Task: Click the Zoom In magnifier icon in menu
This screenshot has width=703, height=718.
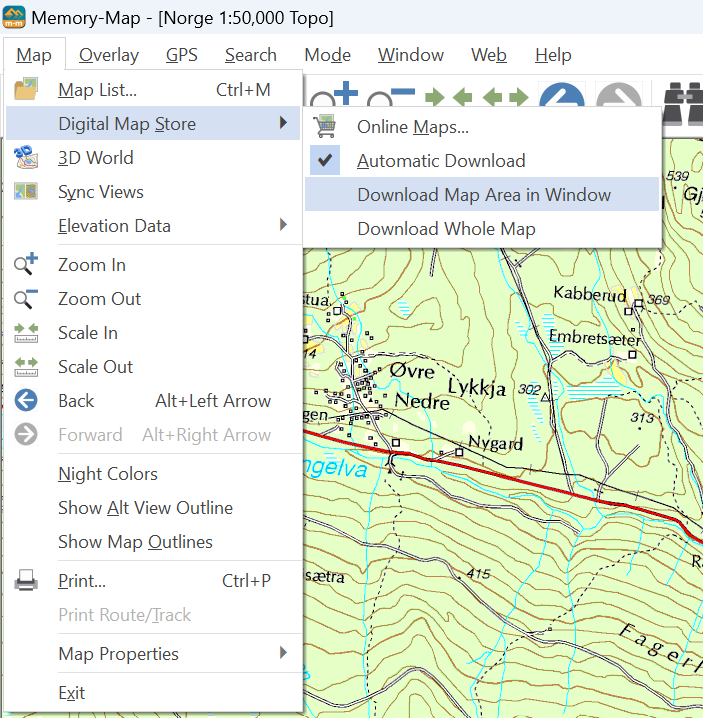Action: click(x=26, y=264)
